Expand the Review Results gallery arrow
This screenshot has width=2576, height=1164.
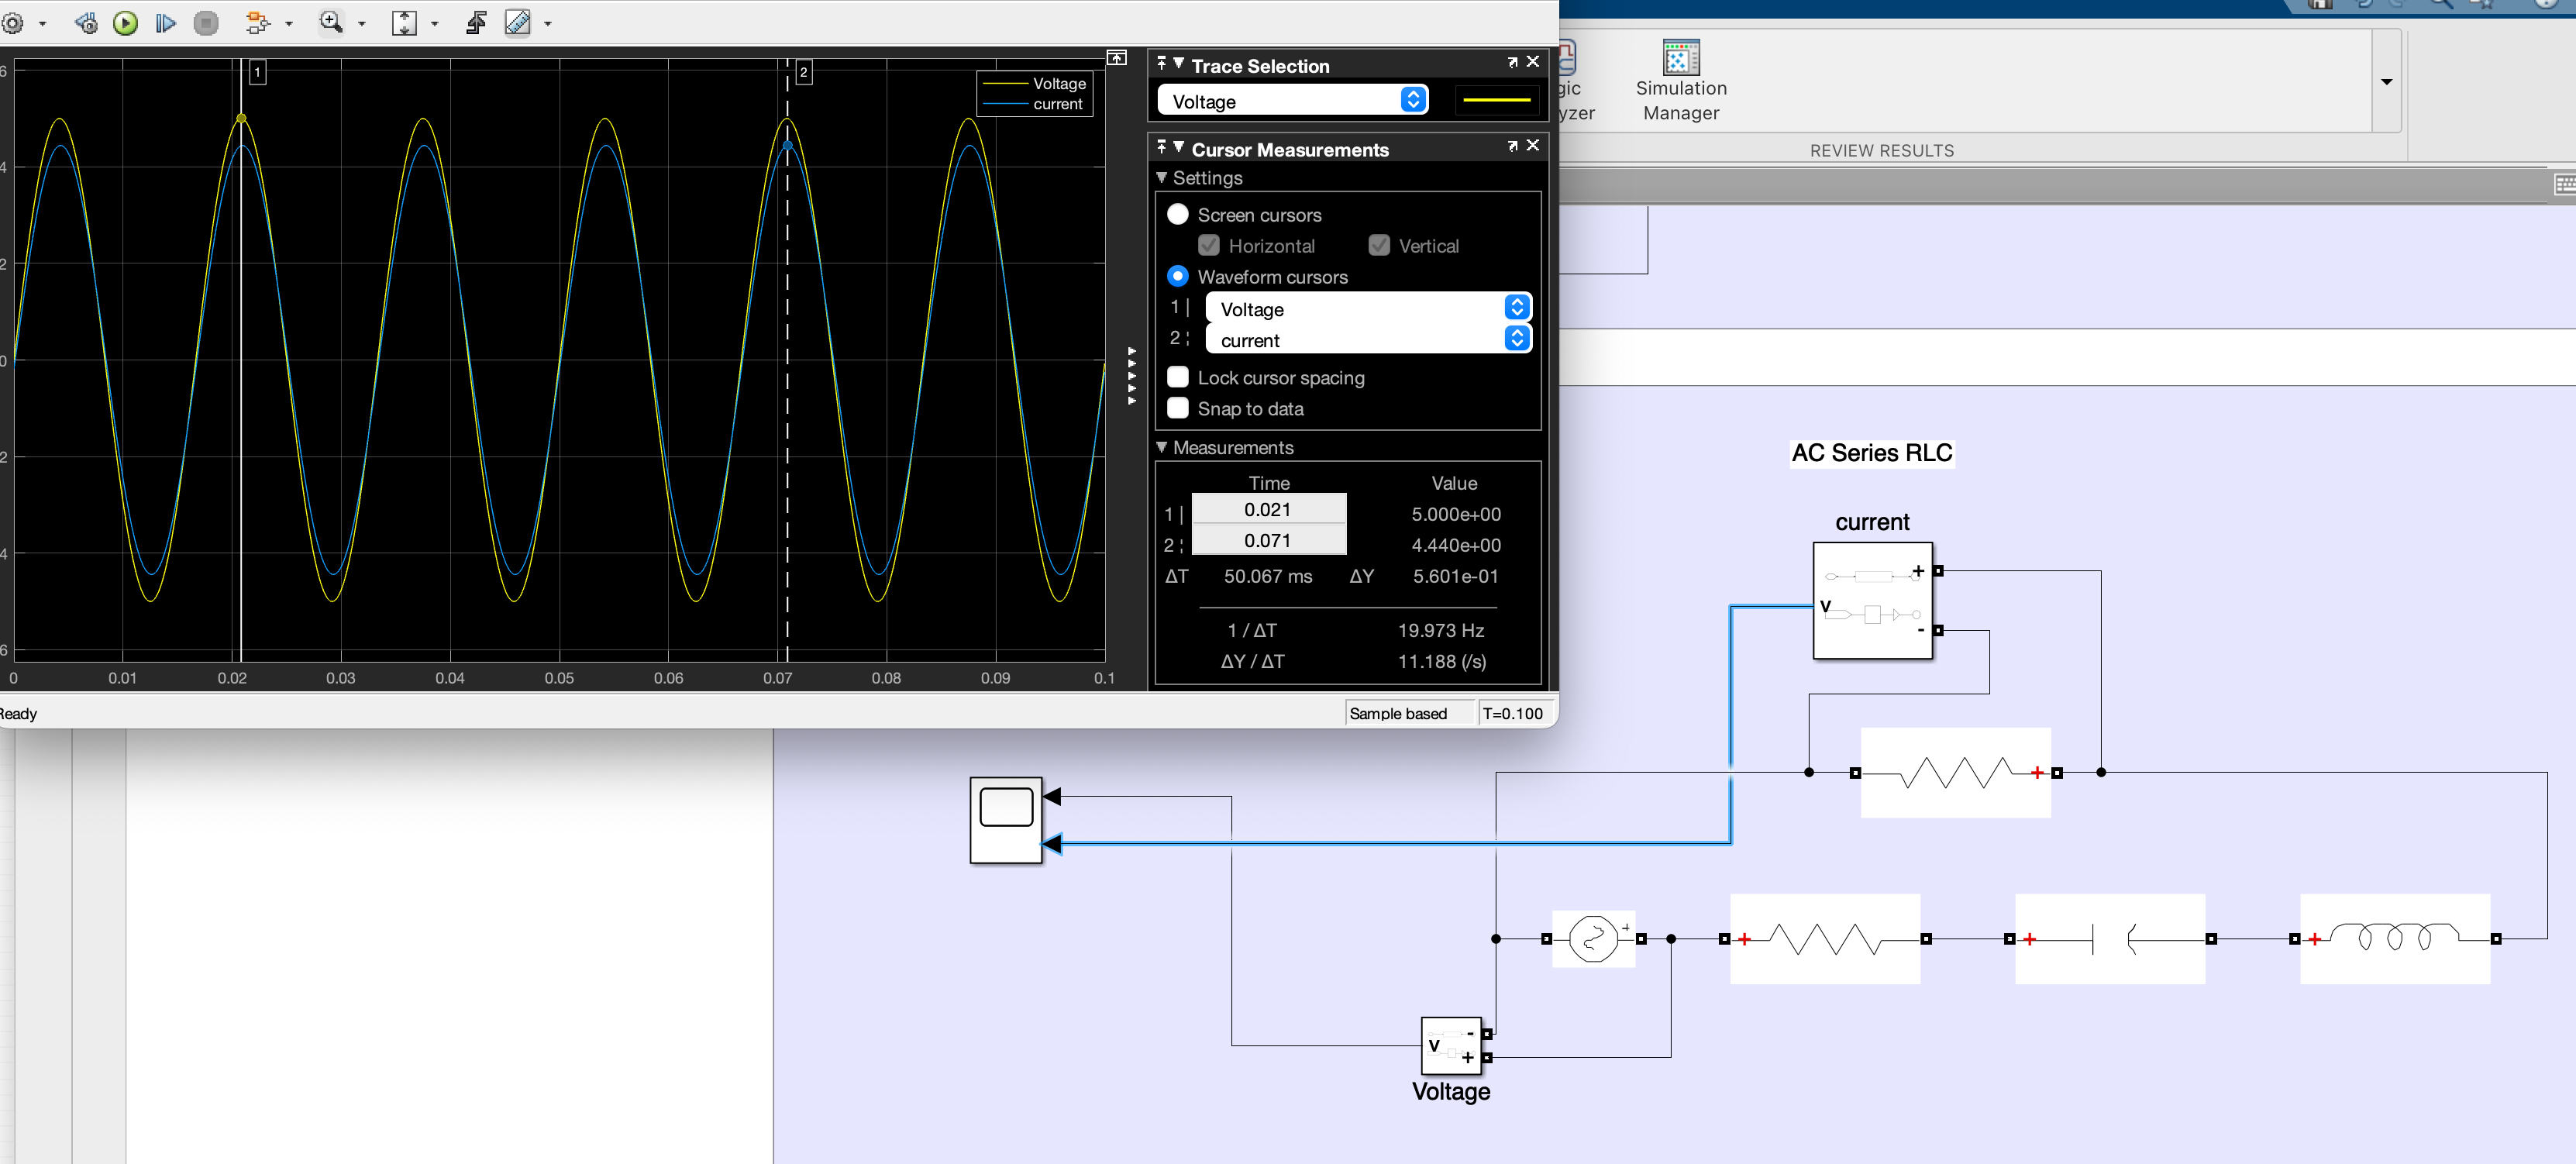pyautogui.click(x=2387, y=82)
